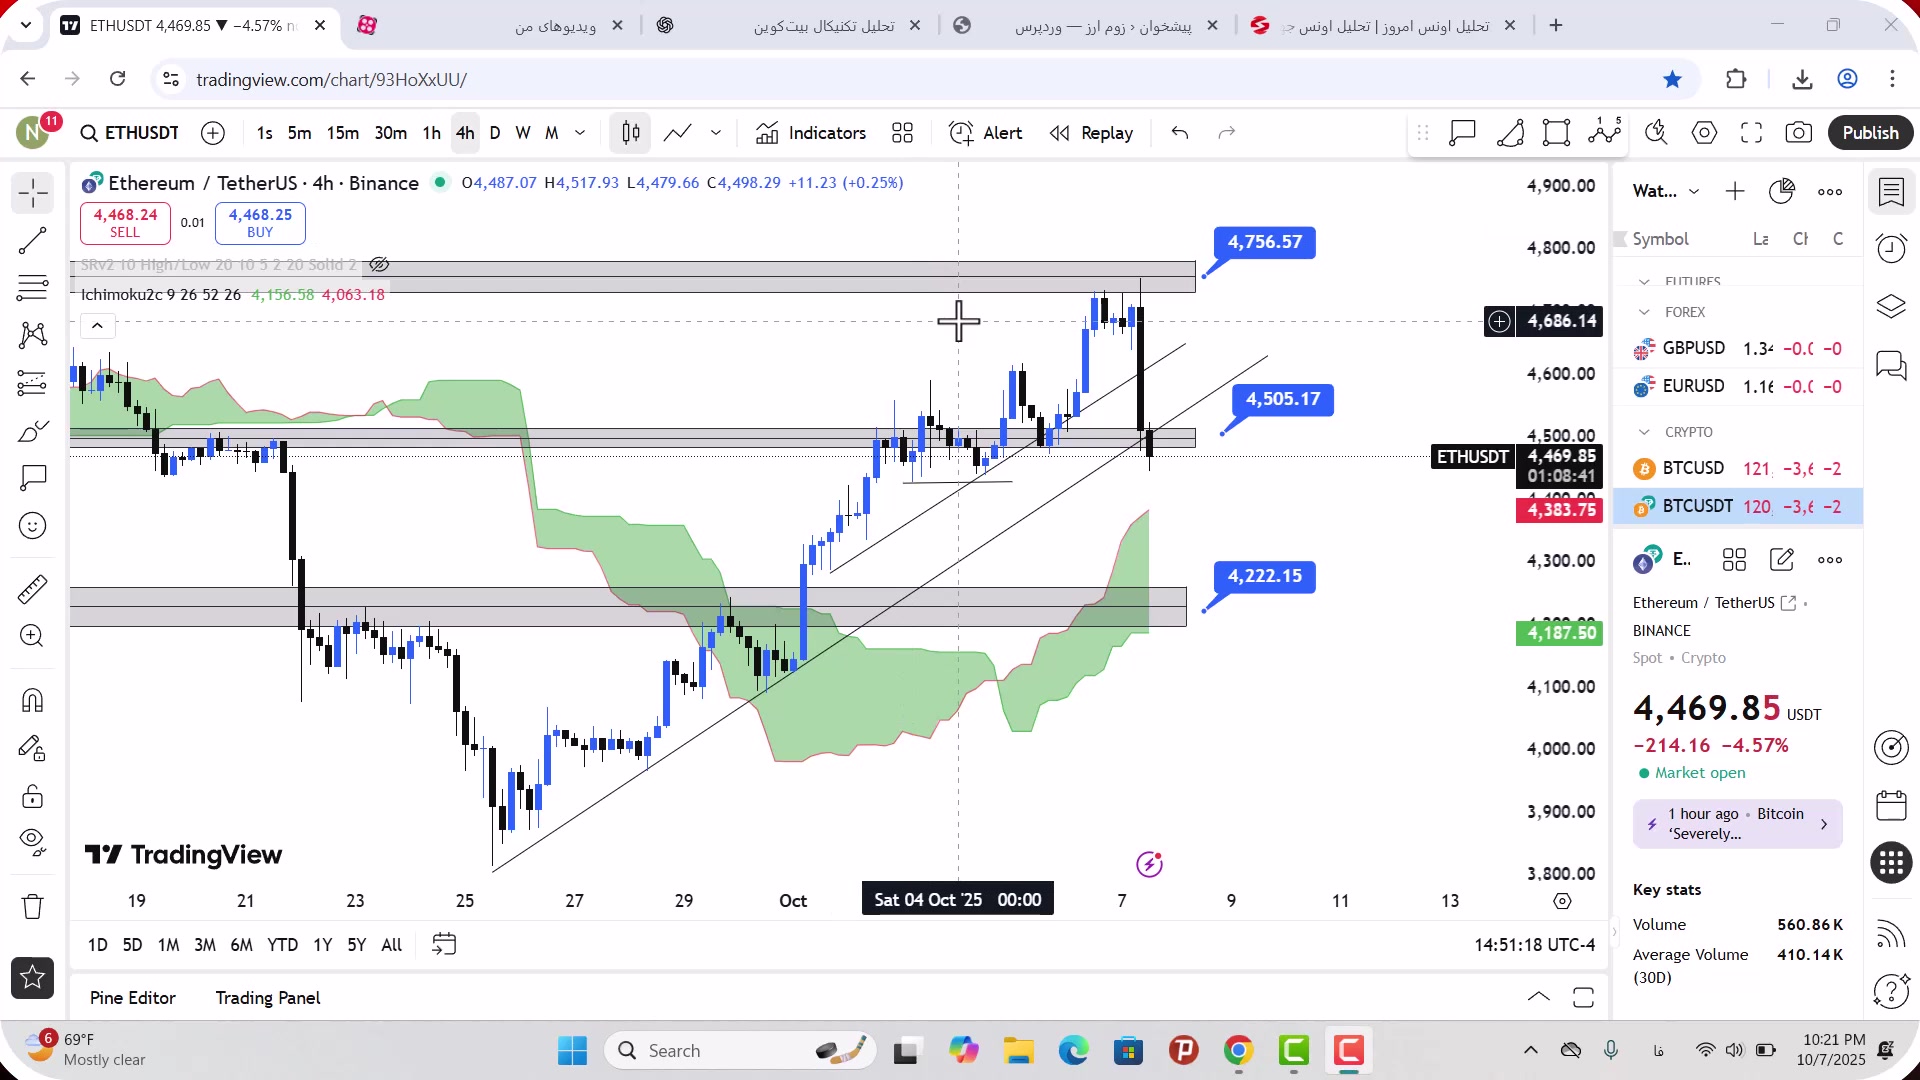The image size is (1920, 1080).
Task: Open the go to date calendar
Action: [444, 945]
